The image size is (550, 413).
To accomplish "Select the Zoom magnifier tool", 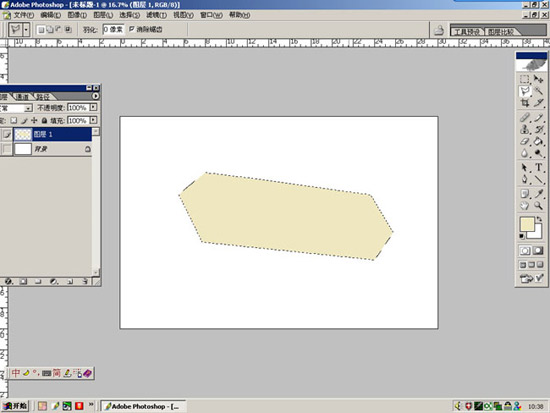I will 538,206.
